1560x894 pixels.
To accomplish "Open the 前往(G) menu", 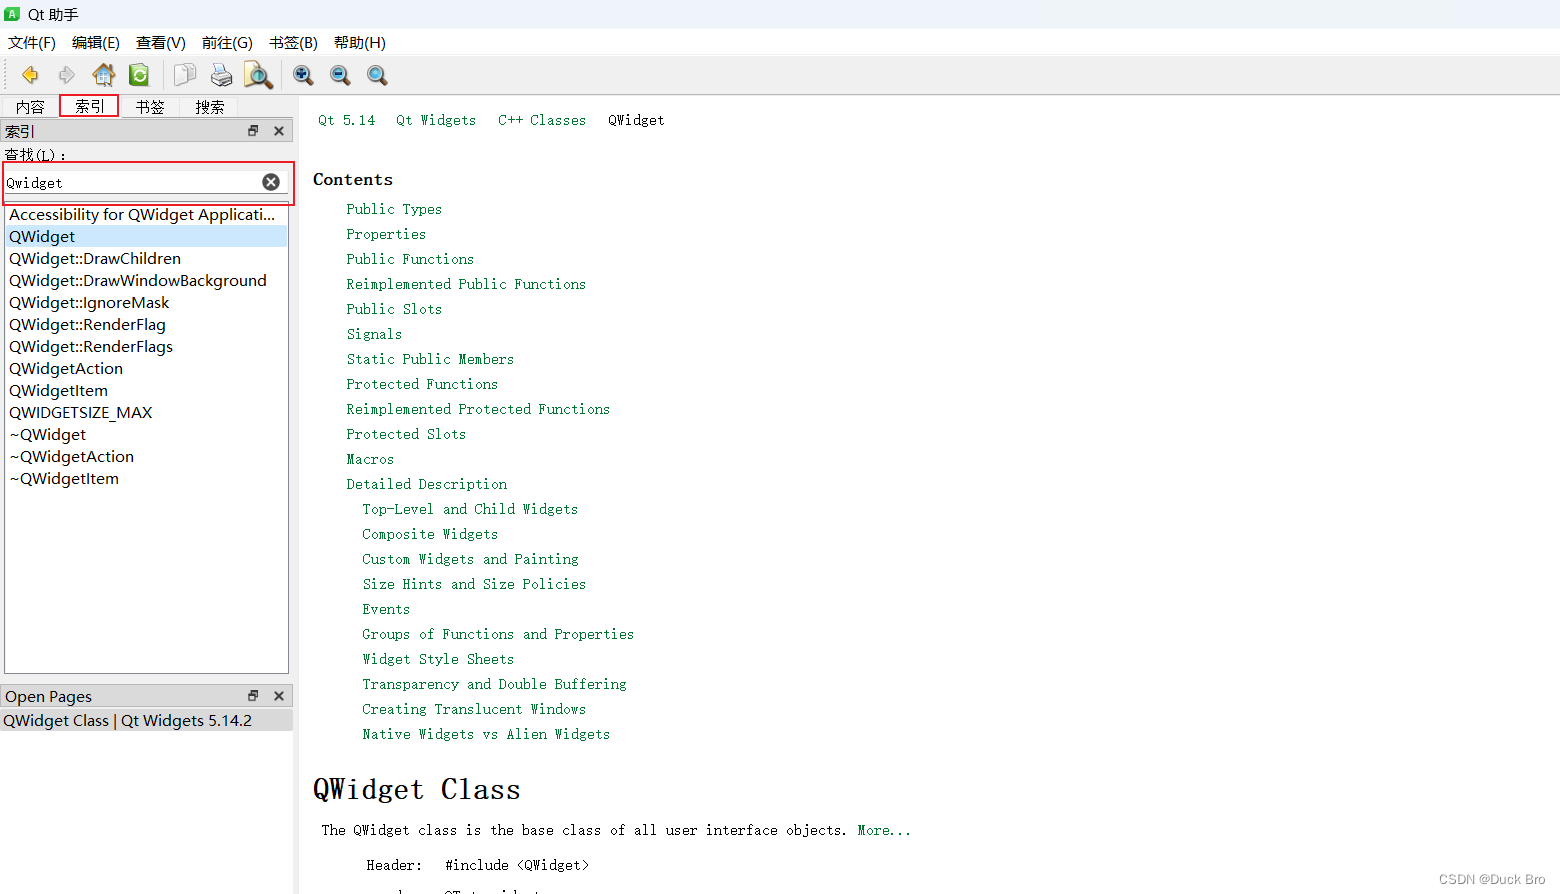I will [x=227, y=43].
